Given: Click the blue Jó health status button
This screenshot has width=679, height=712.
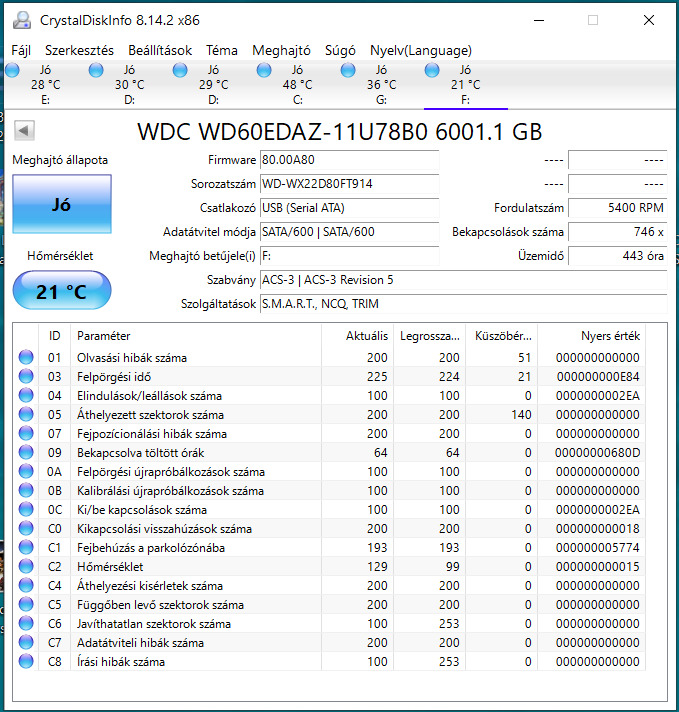Looking at the screenshot, I should (62, 204).
